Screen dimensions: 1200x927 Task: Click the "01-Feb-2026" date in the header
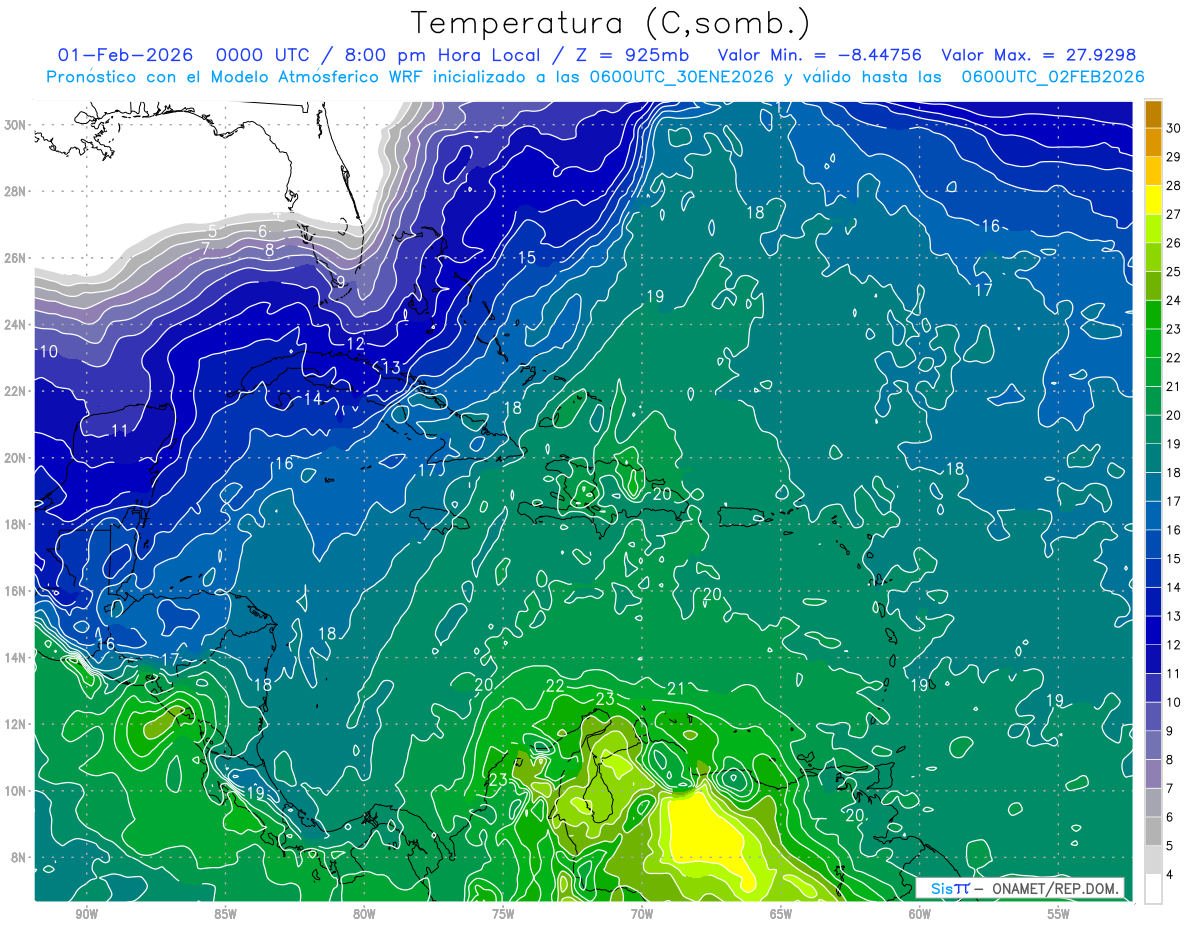click(126, 55)
